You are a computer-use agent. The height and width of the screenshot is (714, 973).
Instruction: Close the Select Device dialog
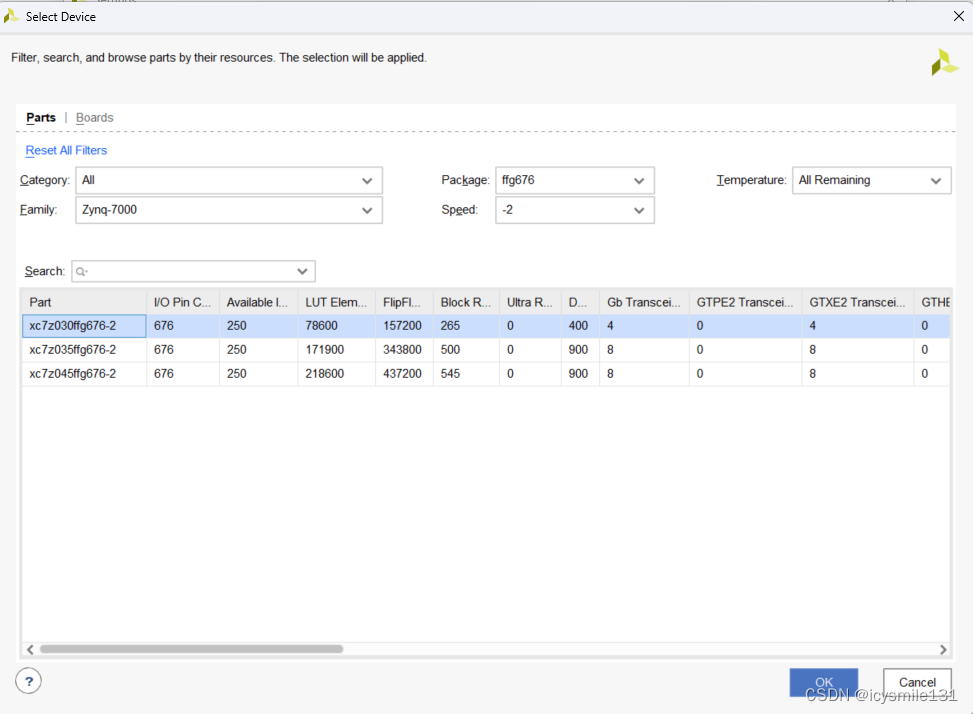tap(958, 17)
